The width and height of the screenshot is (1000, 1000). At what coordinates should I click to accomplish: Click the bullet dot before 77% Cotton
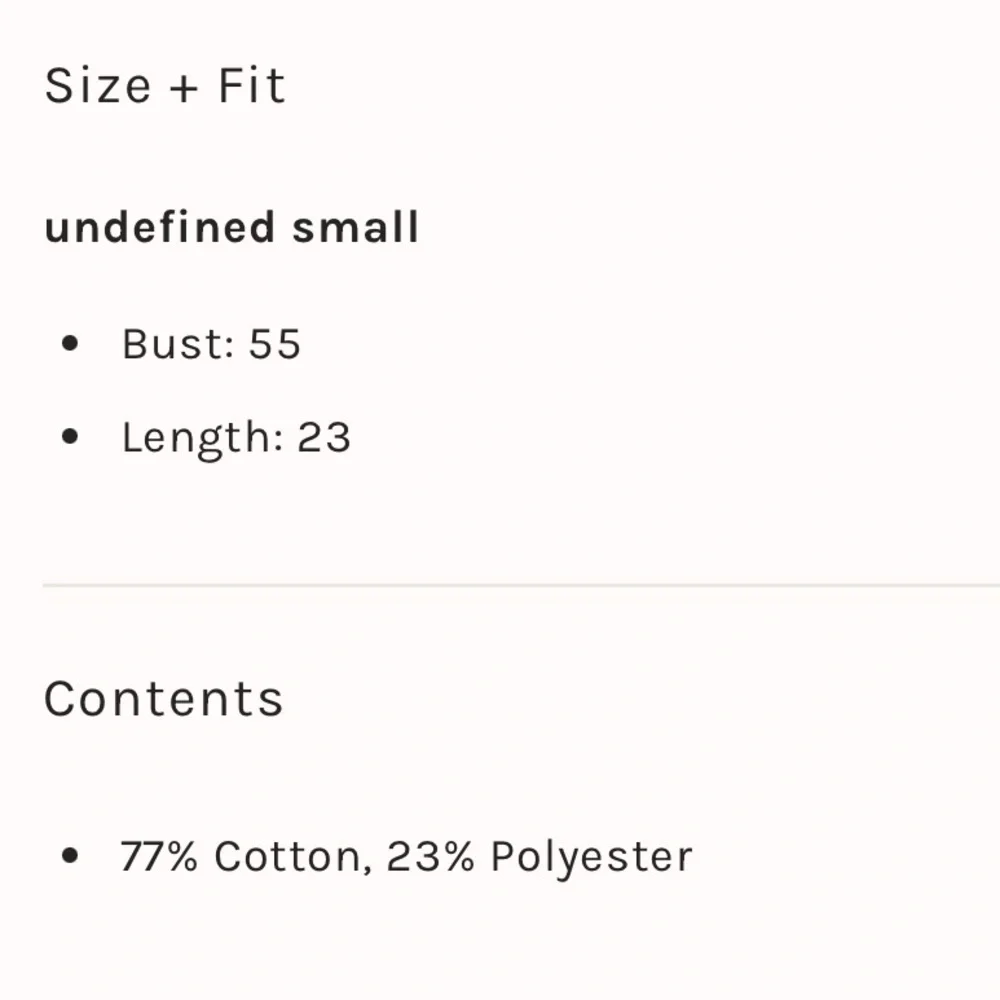point(70,856)
